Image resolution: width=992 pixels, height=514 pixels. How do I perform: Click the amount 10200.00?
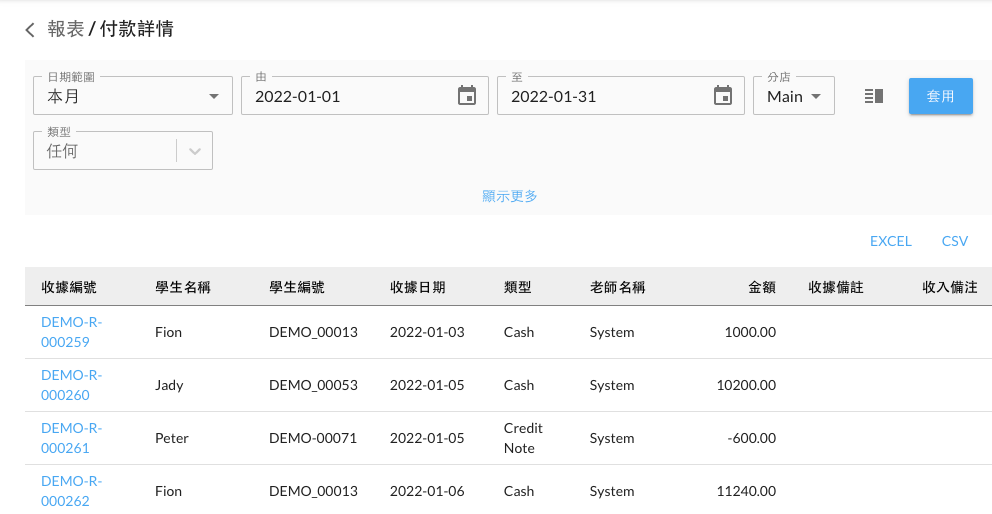click(x=746, y=385)
